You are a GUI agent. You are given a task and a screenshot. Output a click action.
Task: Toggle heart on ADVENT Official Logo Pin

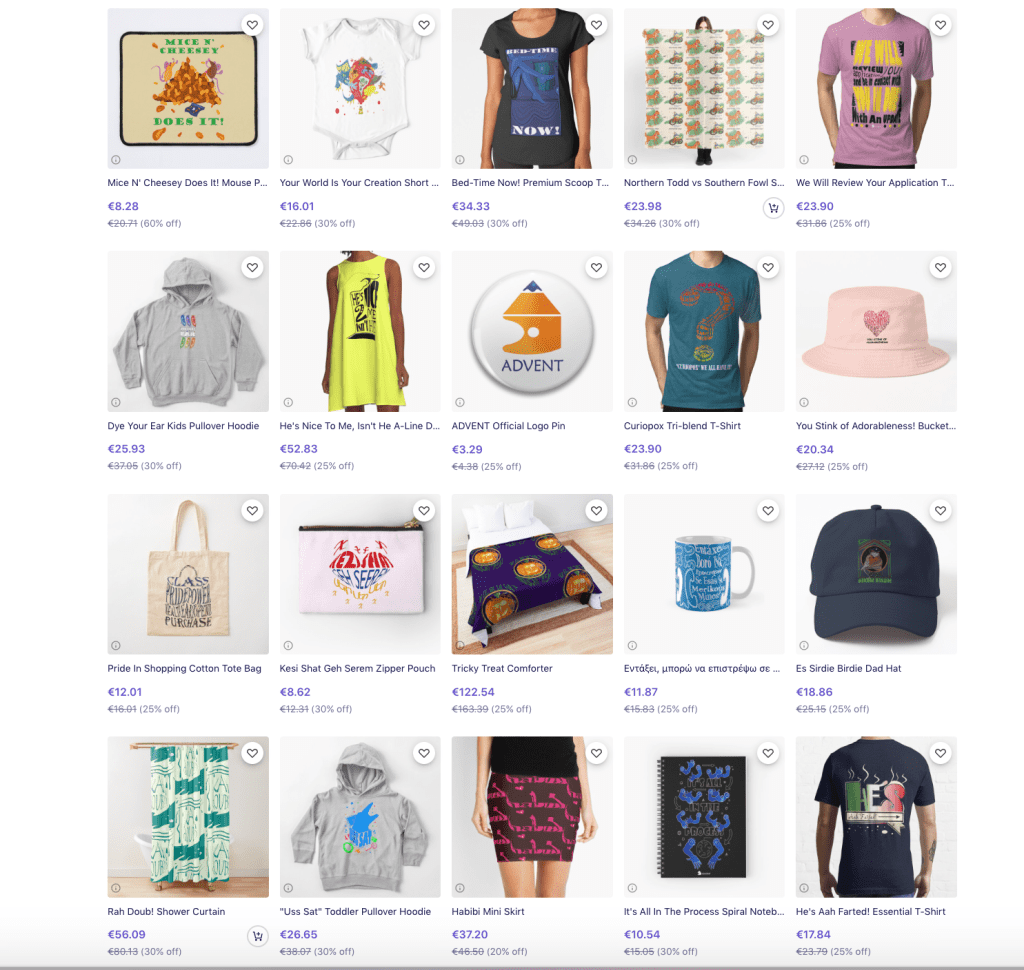596,267
